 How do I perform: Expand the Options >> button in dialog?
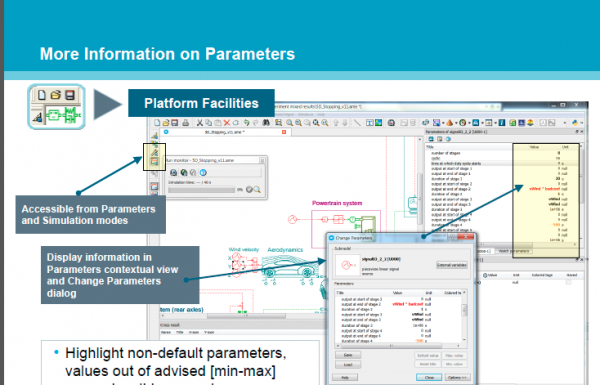[457, 378]
